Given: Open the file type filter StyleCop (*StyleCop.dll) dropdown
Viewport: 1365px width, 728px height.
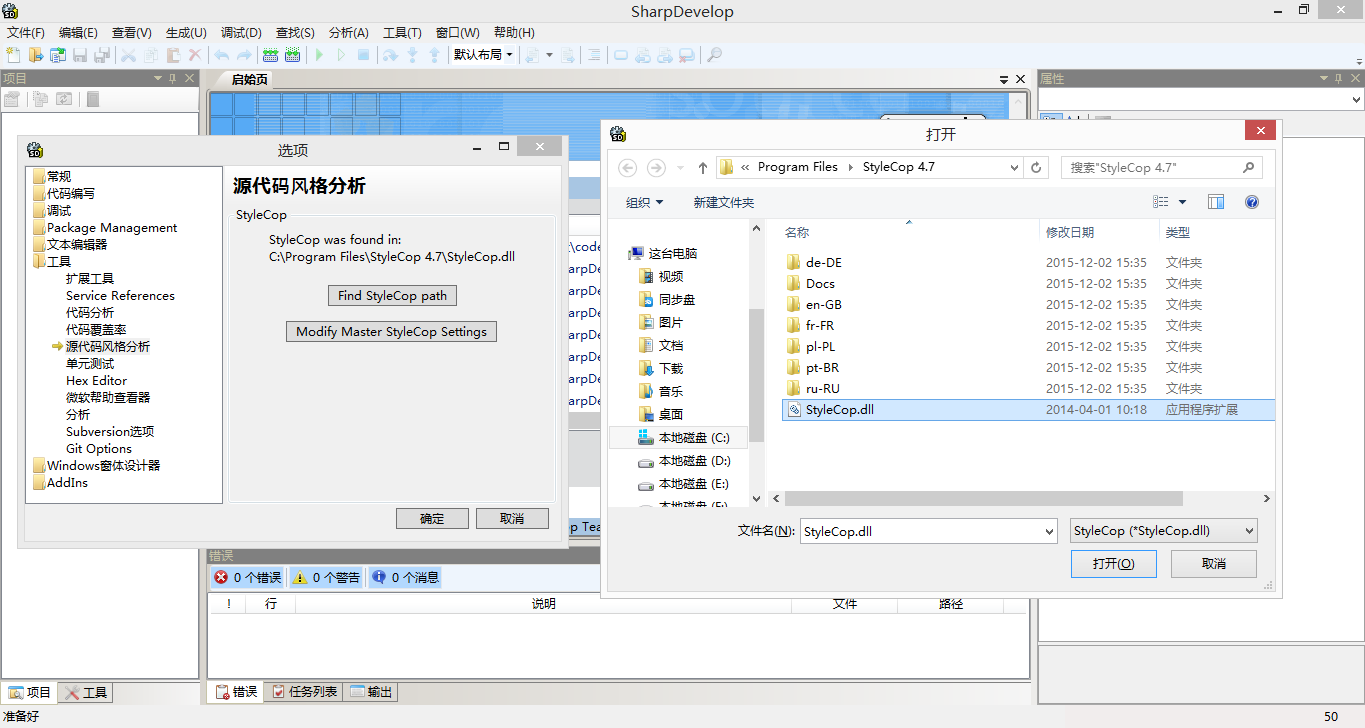Looking at the screenshot, I should 1163,531.
